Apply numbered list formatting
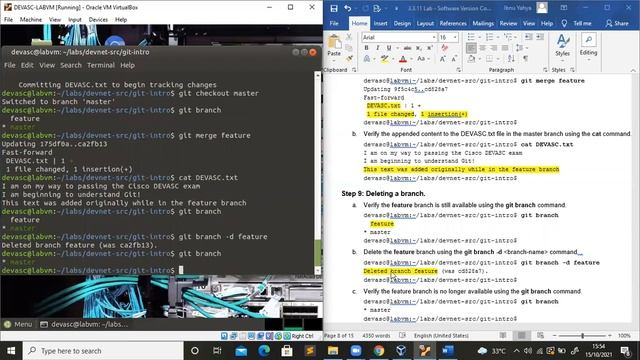 click(489, 37)
